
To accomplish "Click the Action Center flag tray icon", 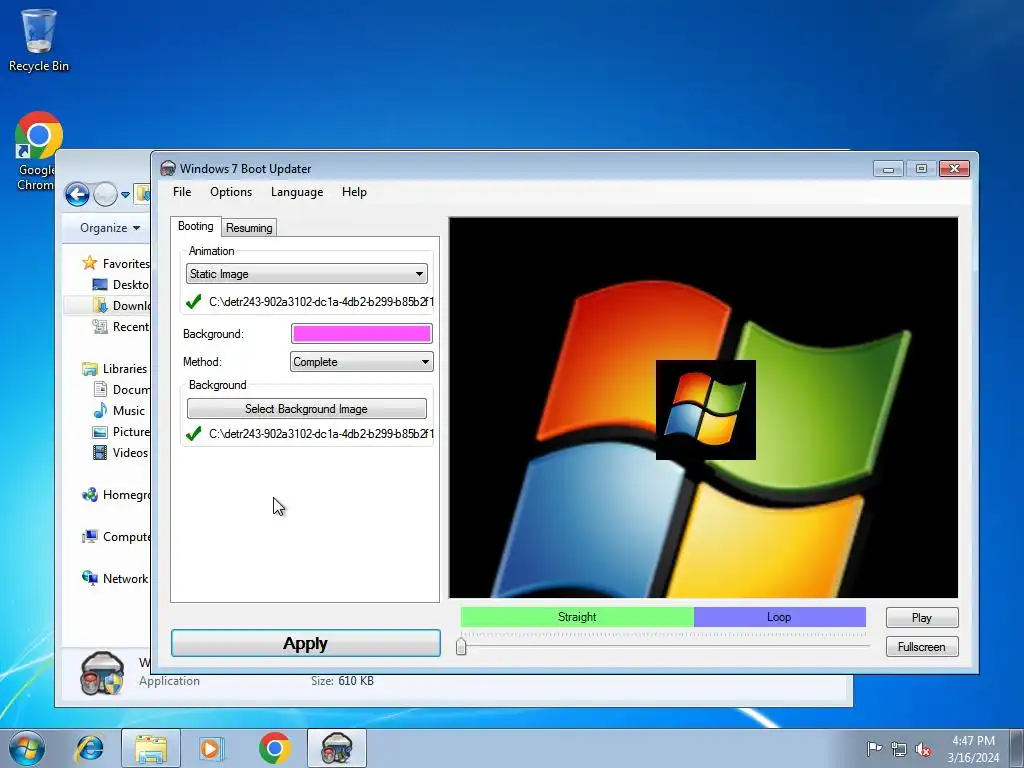I will pyautogui.click(x=874, y=748).
